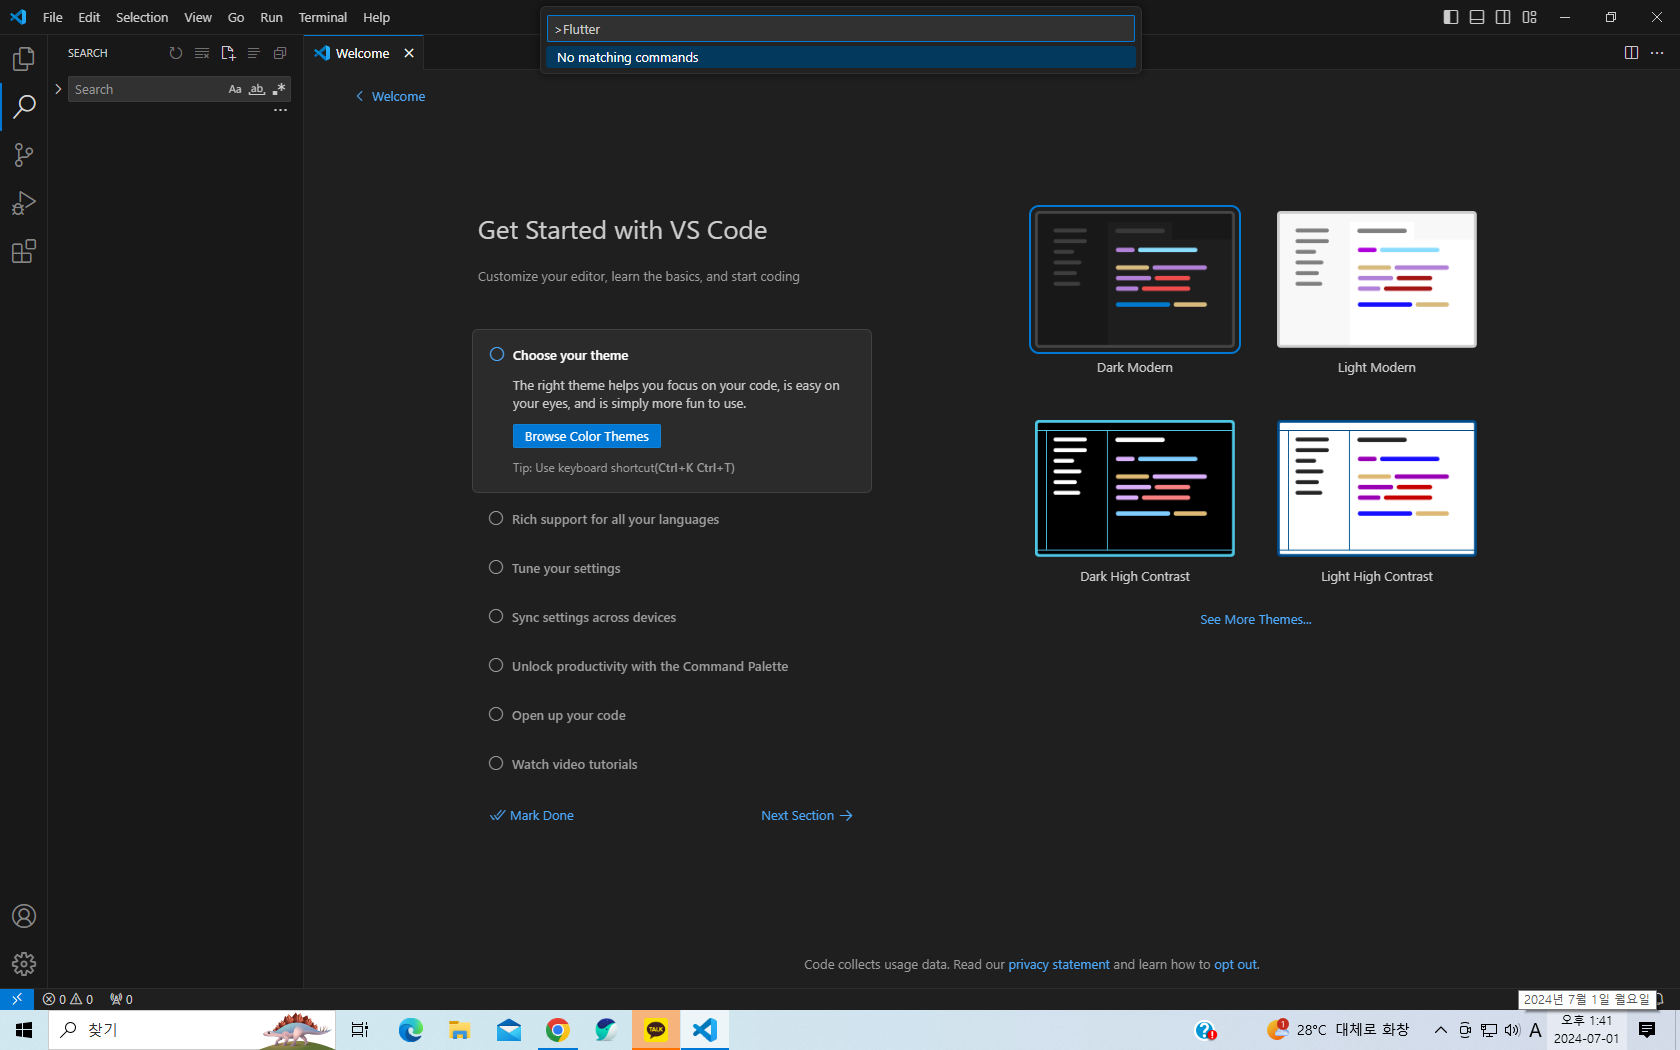The width and height of the screenshot is (1680, 1050).
Task: Click the ports forwarded status indicator
Action: pos(121,999)
